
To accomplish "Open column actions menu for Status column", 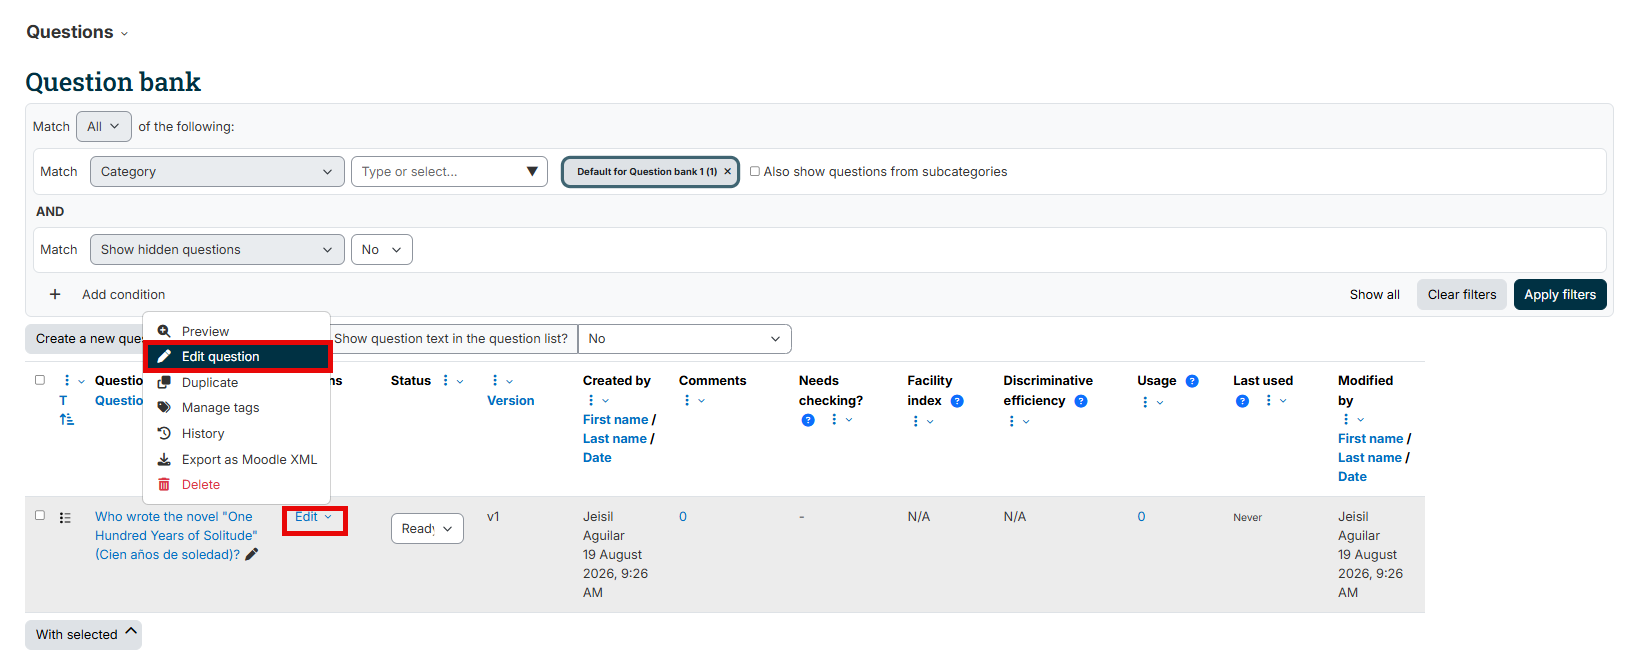I will (x=452, y=381).
